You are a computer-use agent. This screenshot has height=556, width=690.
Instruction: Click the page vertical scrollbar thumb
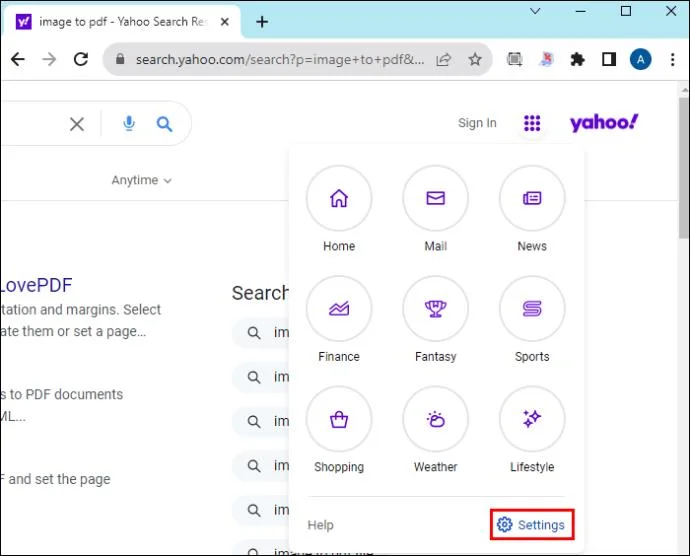point(684,167)
